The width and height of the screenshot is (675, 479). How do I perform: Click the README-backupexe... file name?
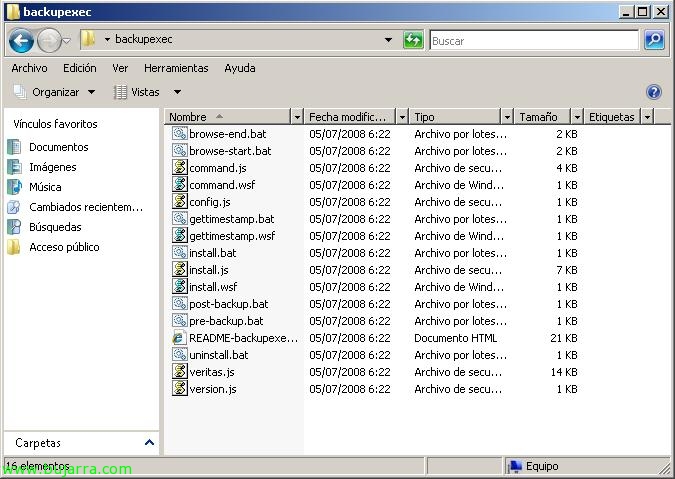(243, 338)
